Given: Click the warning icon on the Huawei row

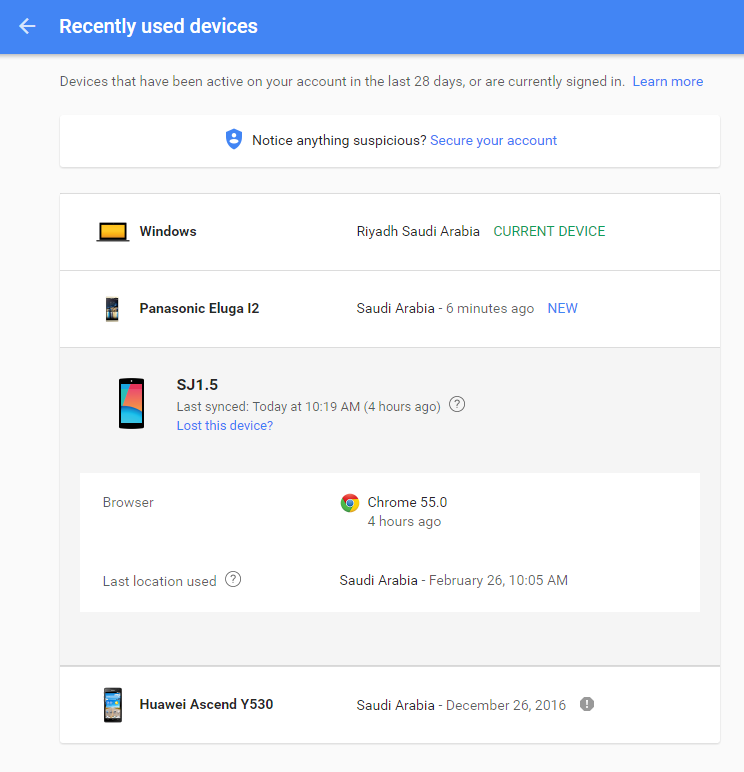Looking at the screenshot, I should point(587,704).
